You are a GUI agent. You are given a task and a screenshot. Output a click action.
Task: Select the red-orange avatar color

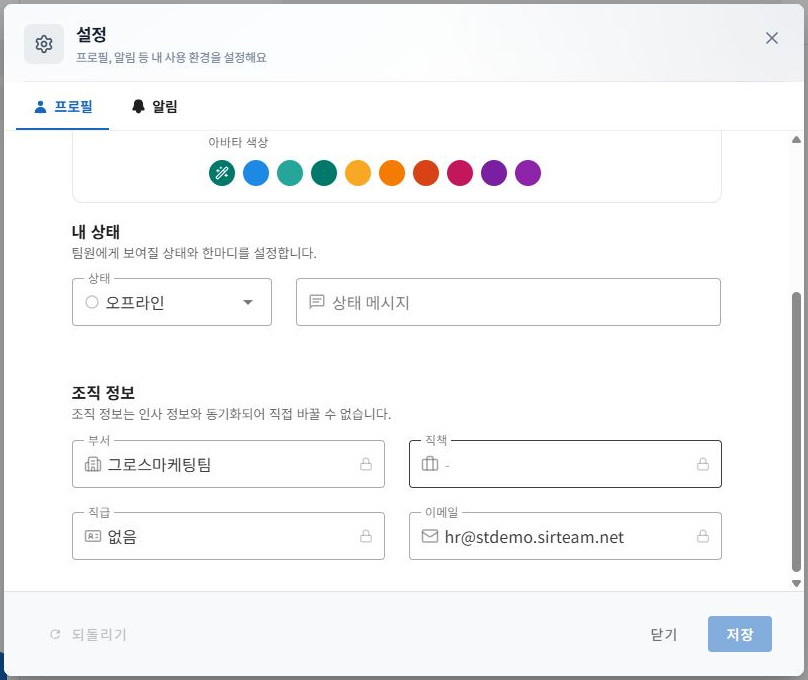click(x=426, y=173)
